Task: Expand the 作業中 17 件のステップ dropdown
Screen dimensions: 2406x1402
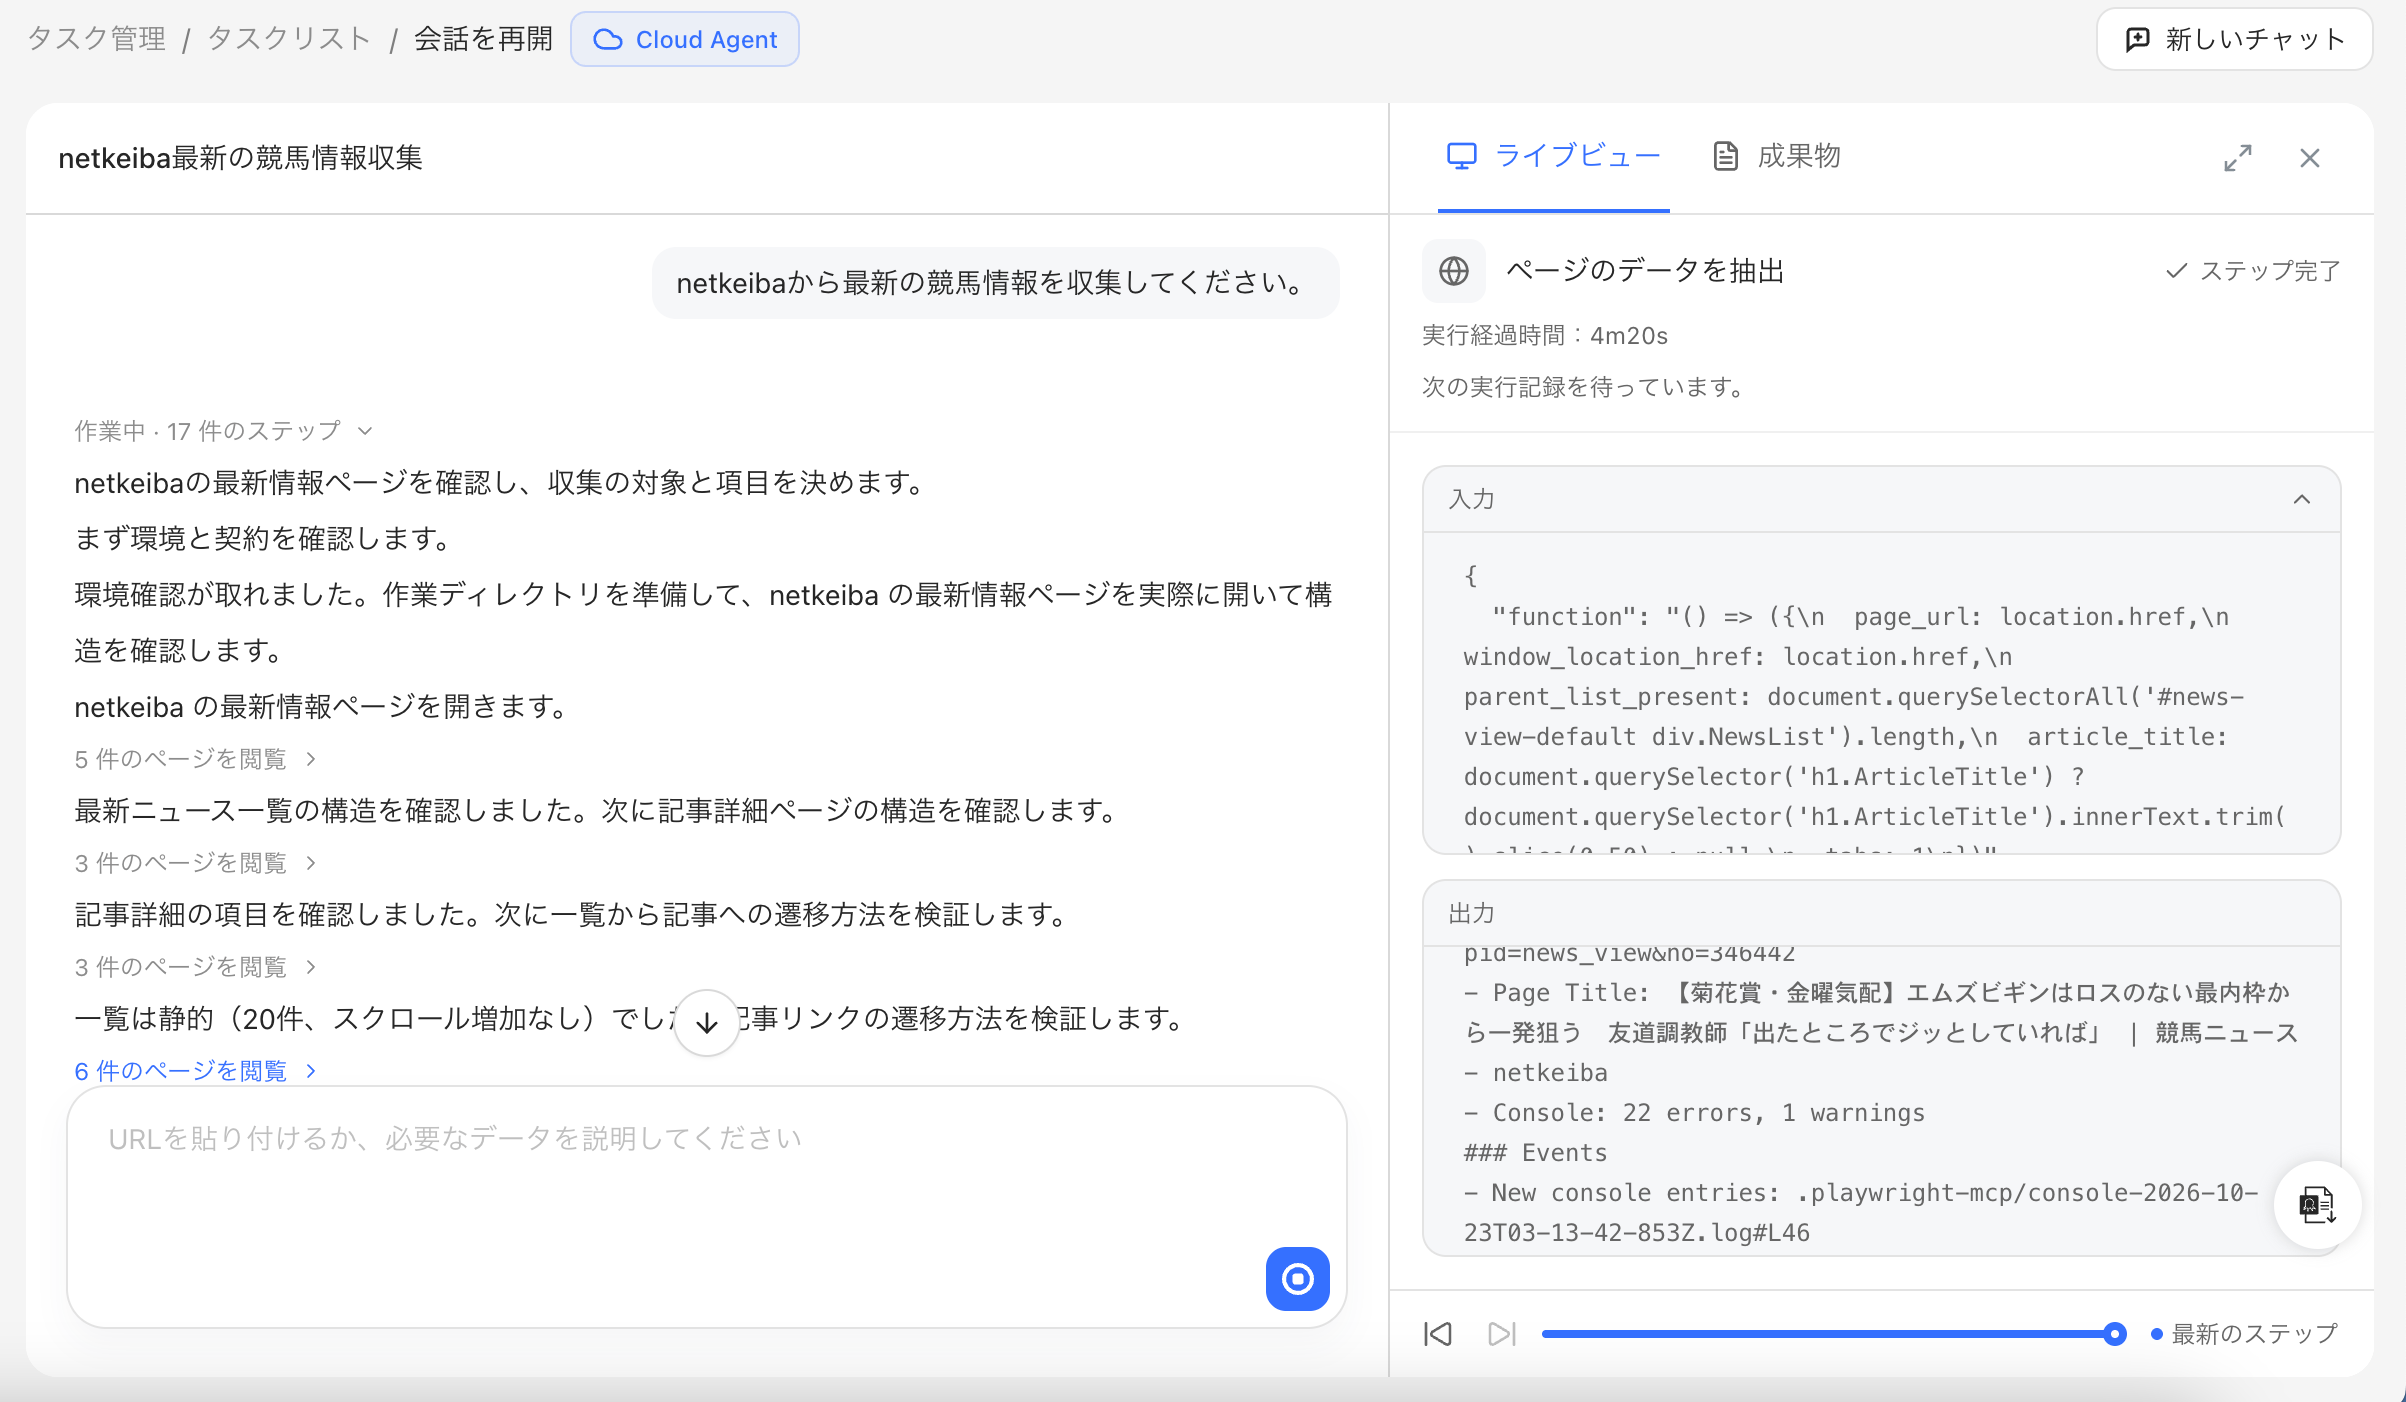Action: (224, 431)
